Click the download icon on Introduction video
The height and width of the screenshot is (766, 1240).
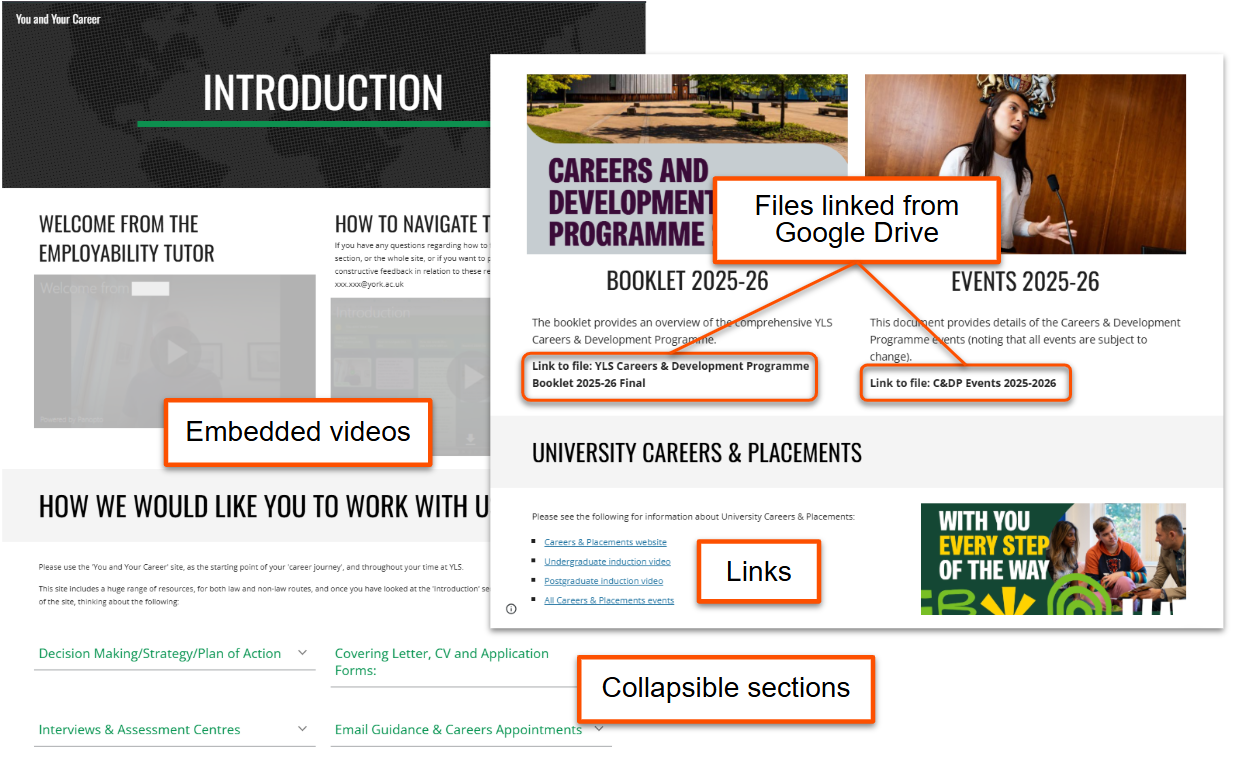click(472, 438)
